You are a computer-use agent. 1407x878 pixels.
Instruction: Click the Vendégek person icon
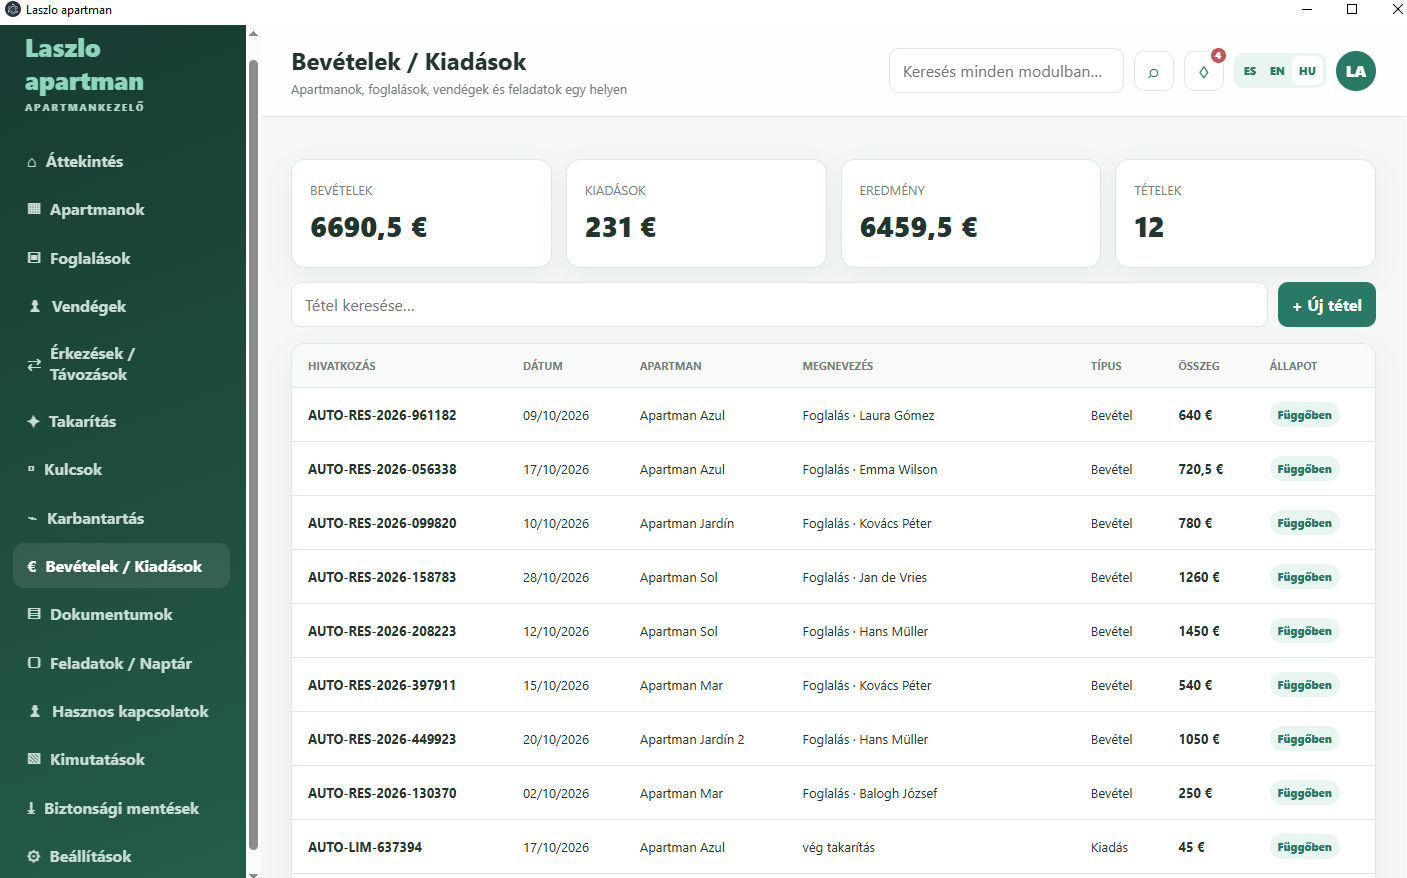click(x=35, y=307)
